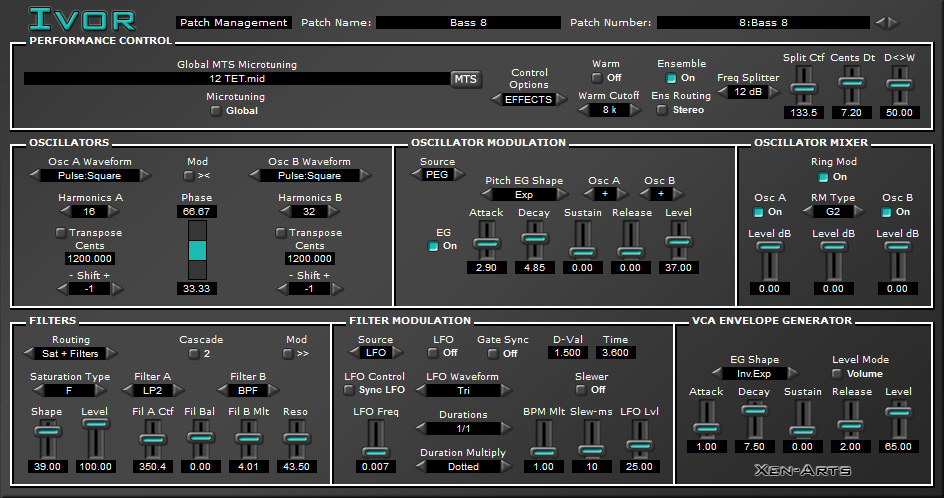Click right arrow of Freq Splitter 12 dB
Viewport: 944px width, 498px height.
click(x=774, y=92)
